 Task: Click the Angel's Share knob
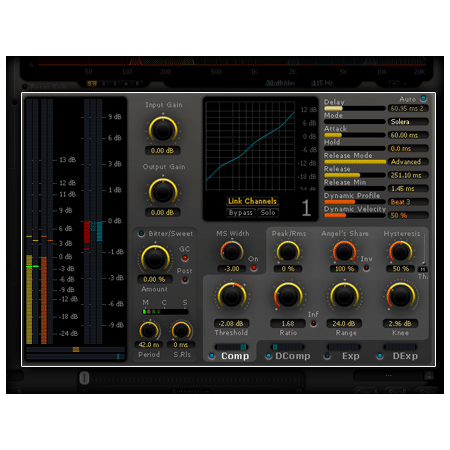(x=344, y=252)
